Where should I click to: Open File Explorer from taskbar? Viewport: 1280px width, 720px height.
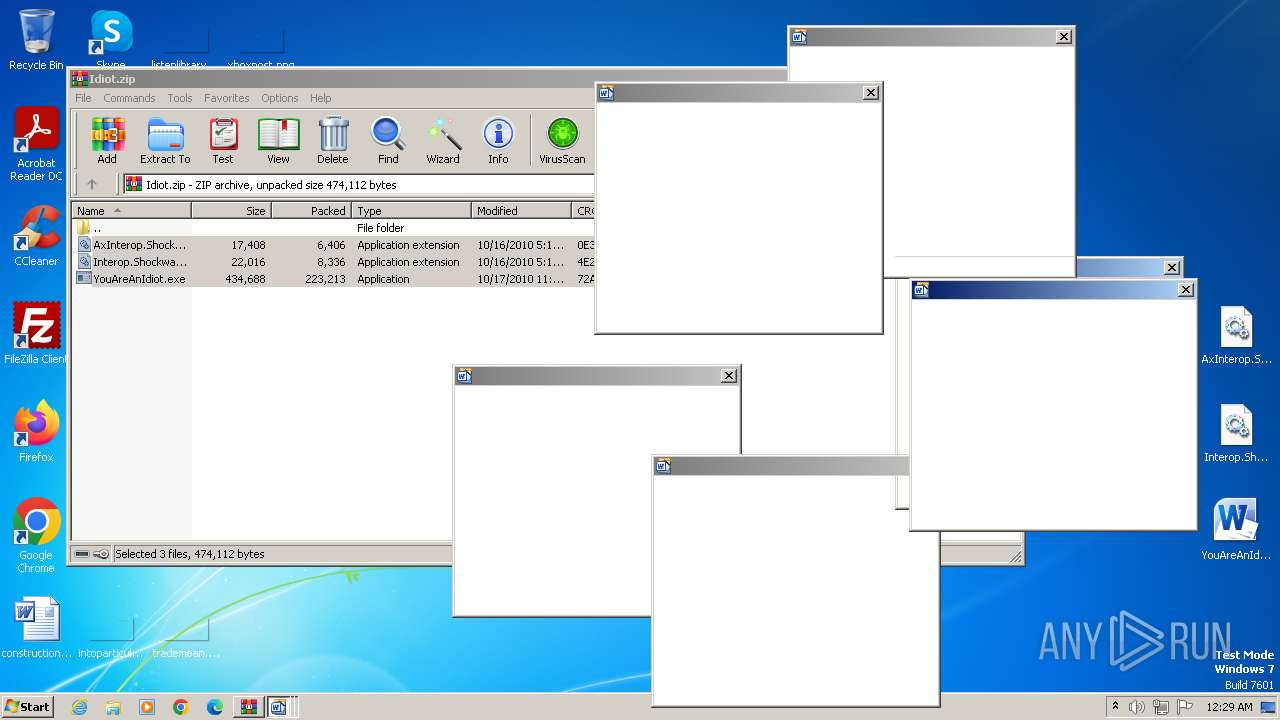(113, 707)
